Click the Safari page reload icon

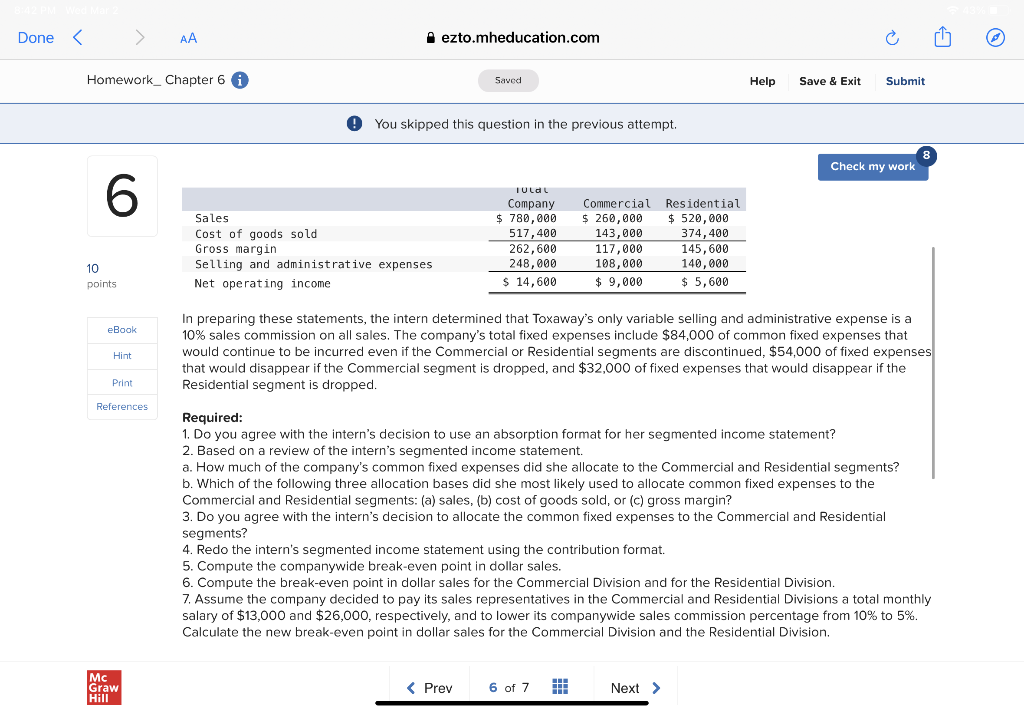pos(891,37)
